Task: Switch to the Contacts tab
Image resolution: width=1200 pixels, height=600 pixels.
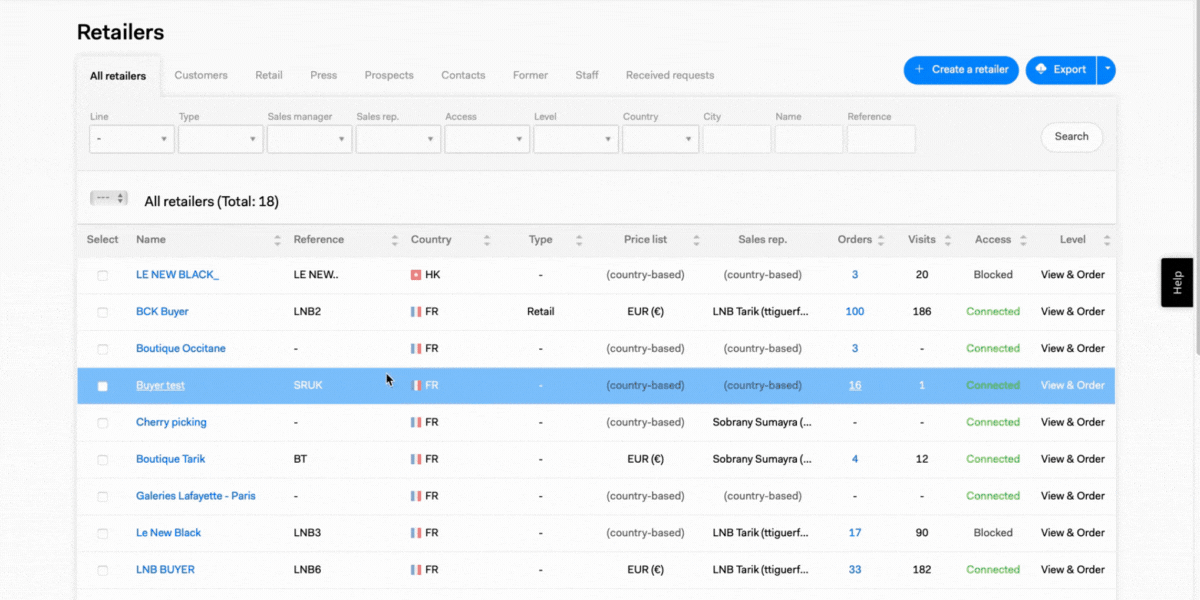Action: [463, 75]
